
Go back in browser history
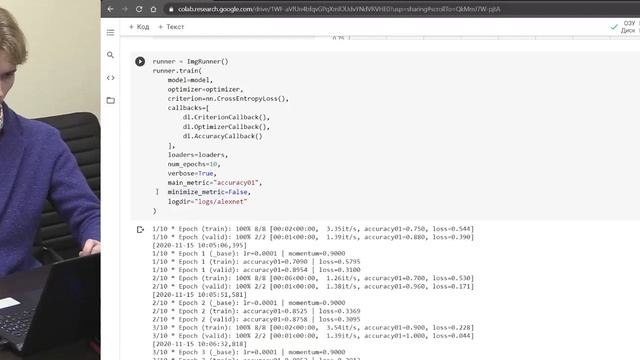110,9
